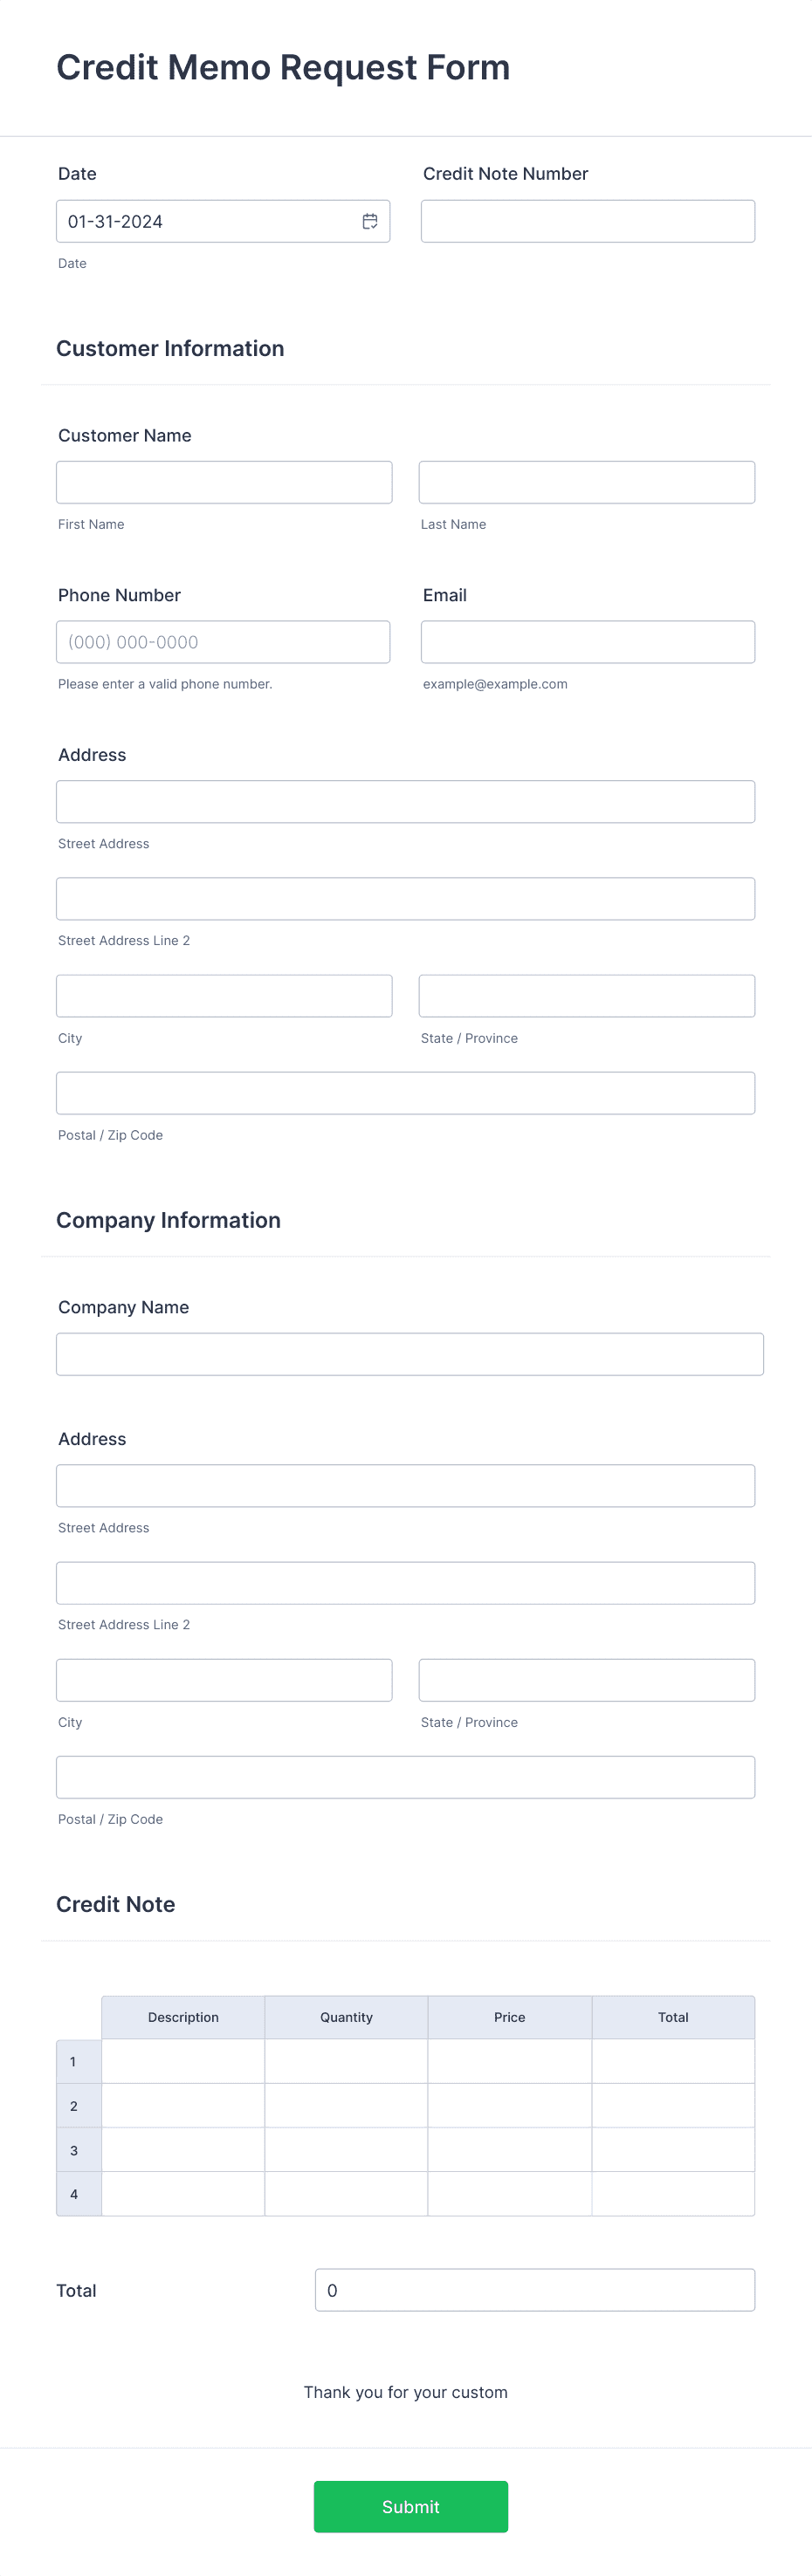812x2576 pixels.
Task: Select the Phone Number field
Action: (x=224, y=641)
